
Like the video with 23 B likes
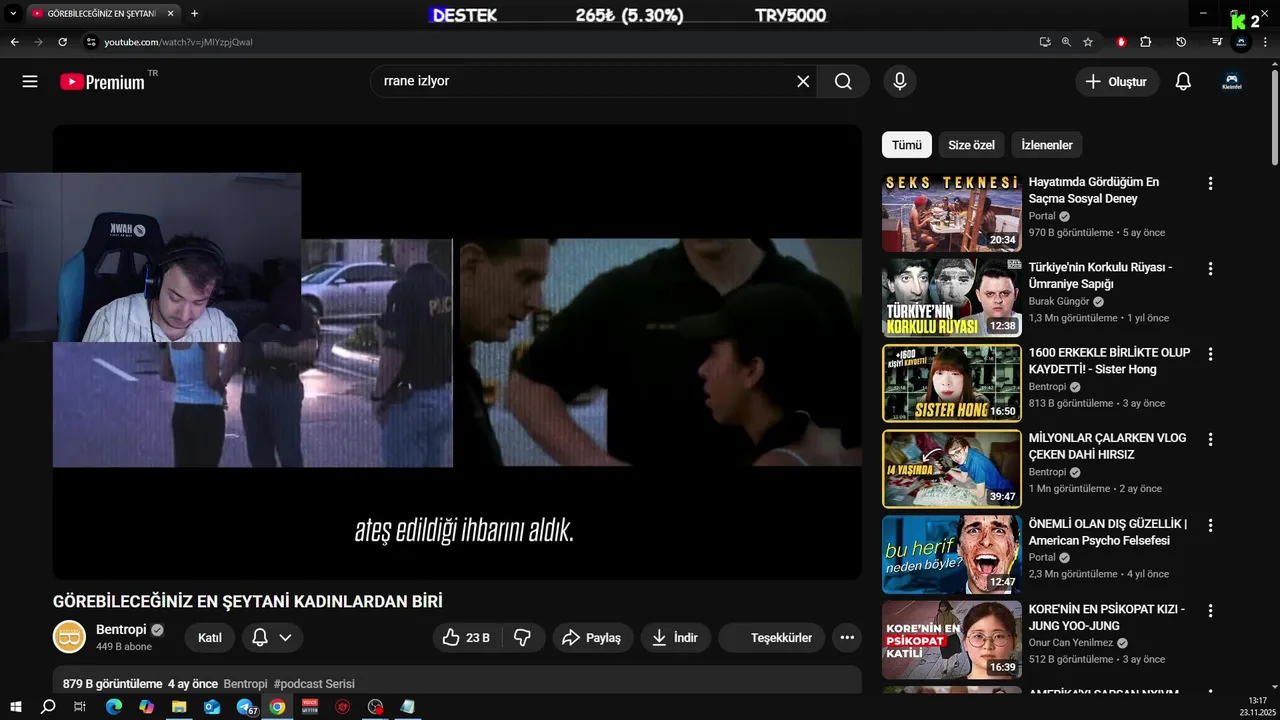pos(468,638)
